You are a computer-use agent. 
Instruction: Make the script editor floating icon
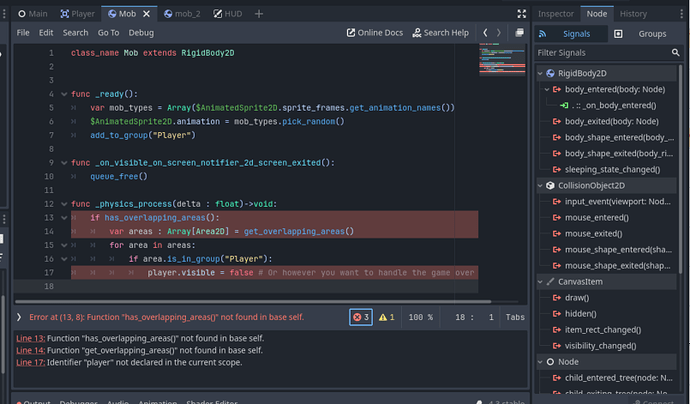(519, 33)
